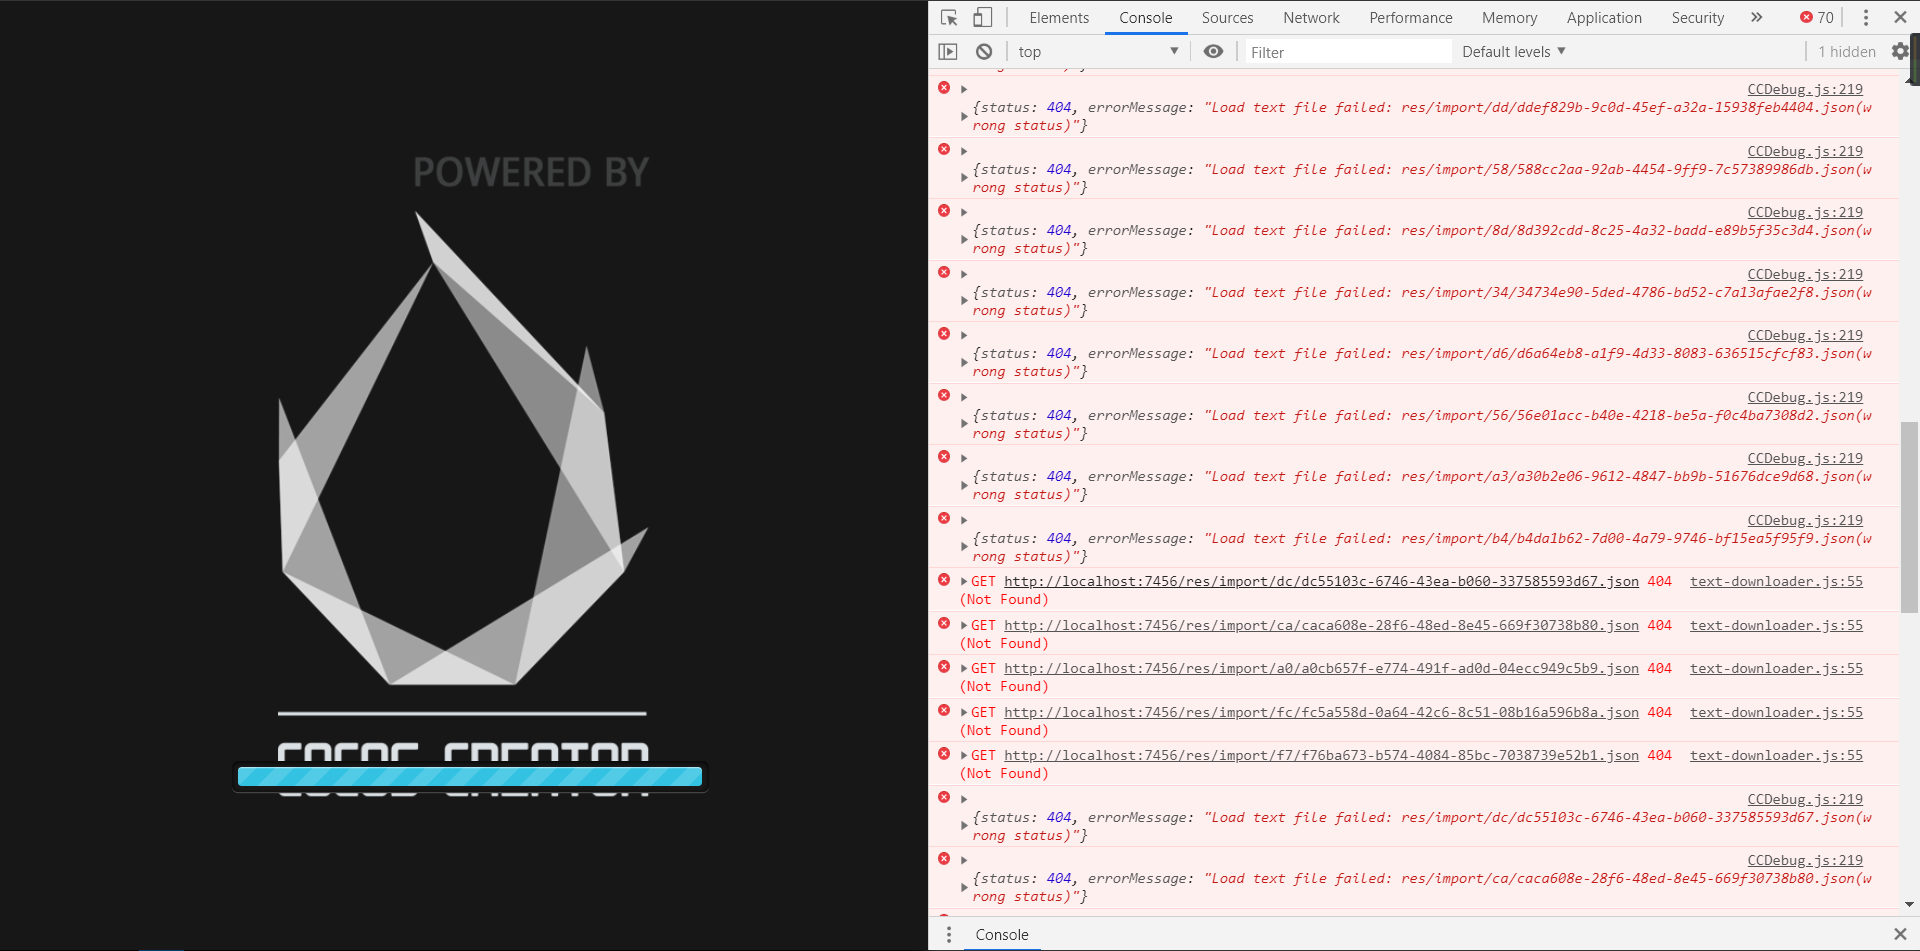Open the localhost URL for dc55103c json
This screenshot has height=951, width=1920.
(x=1321, y=581)
